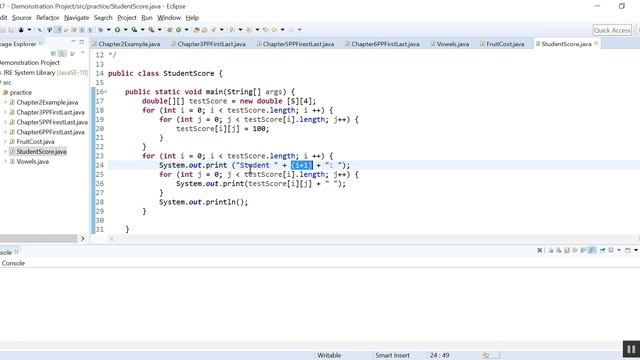Toggle Scroll Lock in Console toolbar

pyautogui.click(x=567, y=250)
